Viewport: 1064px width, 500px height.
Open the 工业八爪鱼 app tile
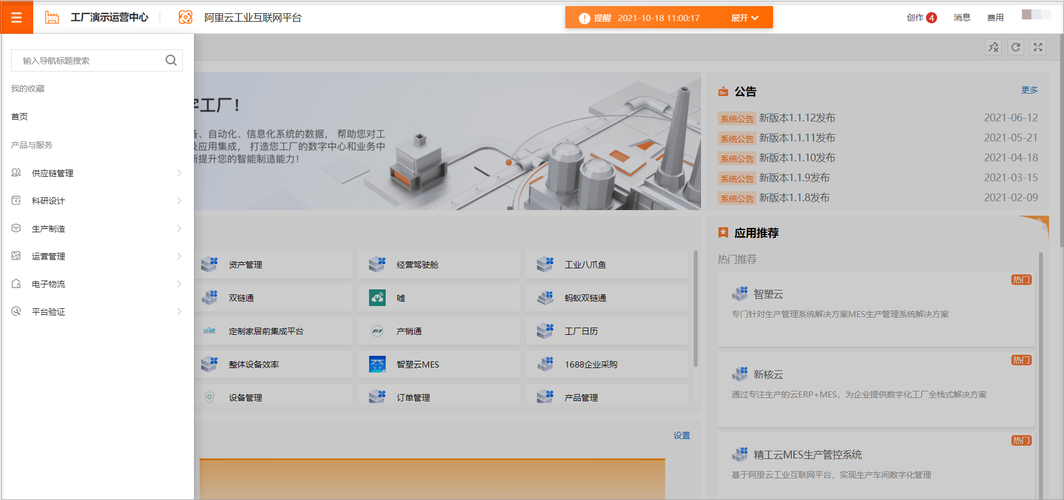(607, 265)
